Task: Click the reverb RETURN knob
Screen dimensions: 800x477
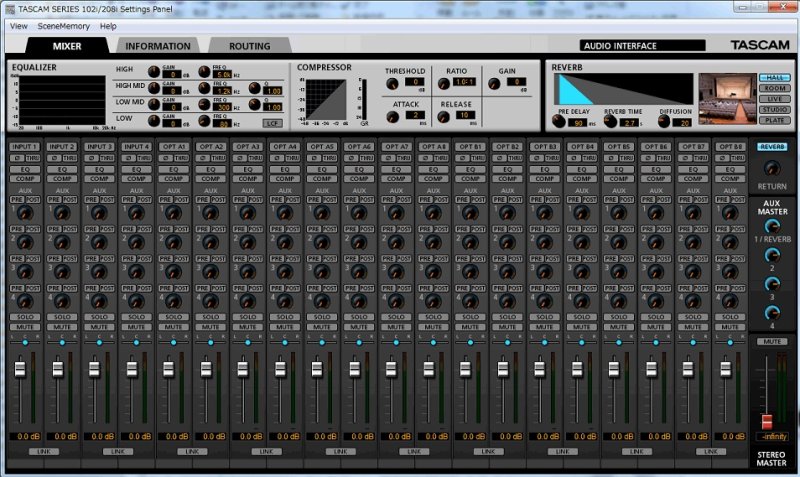Action: click(771, 169)
